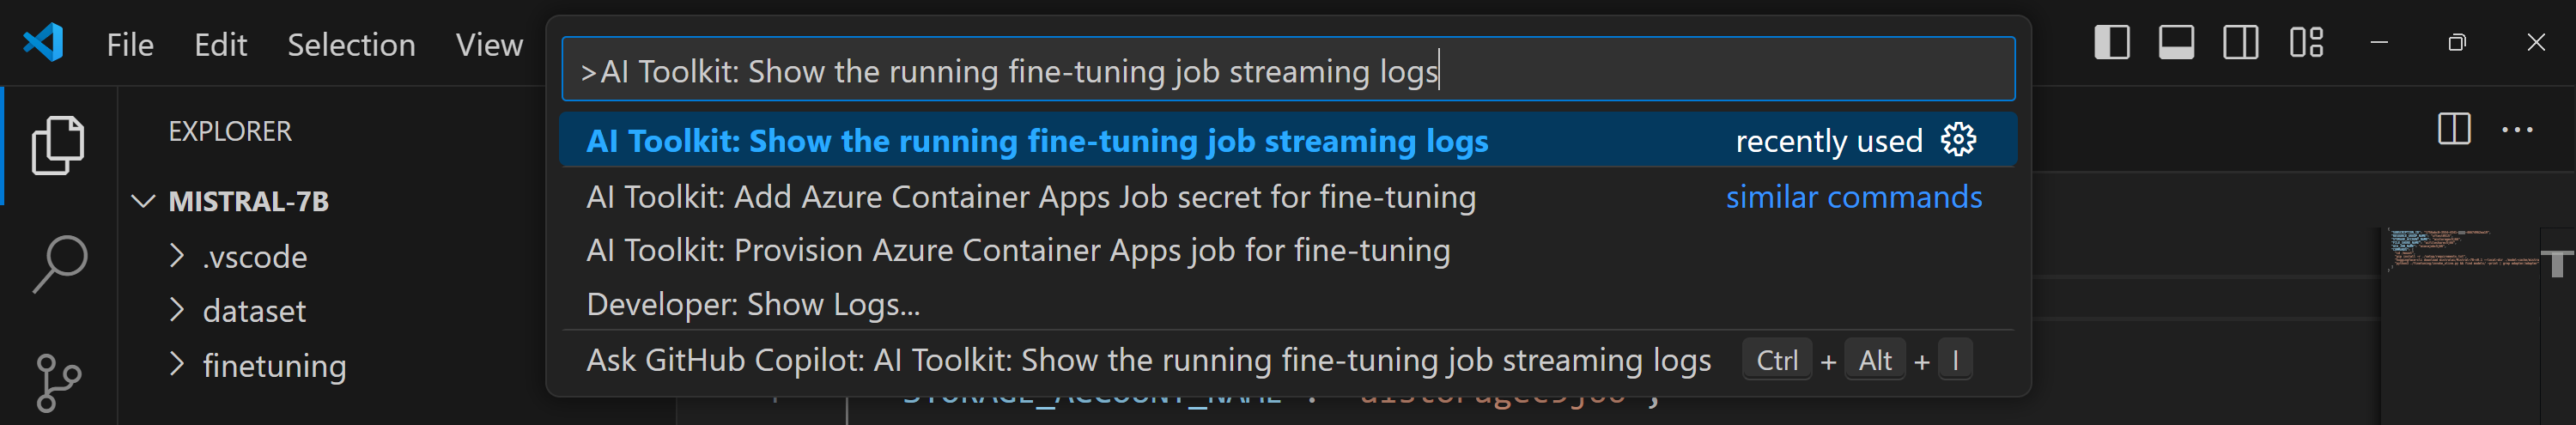Open the Customize Layout icon
Image resolution: width=2576 pixels, height=425 pixels.
pos(2306,43)
